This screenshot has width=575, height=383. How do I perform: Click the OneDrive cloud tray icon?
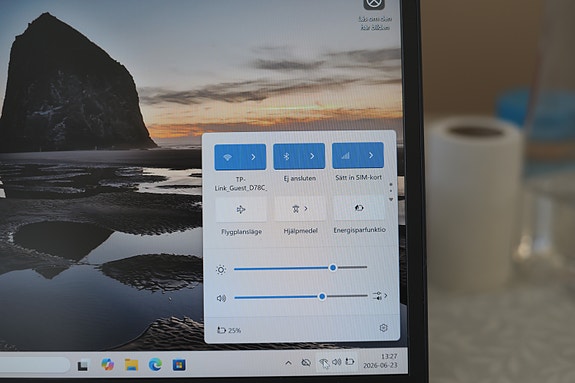point(306,363)
